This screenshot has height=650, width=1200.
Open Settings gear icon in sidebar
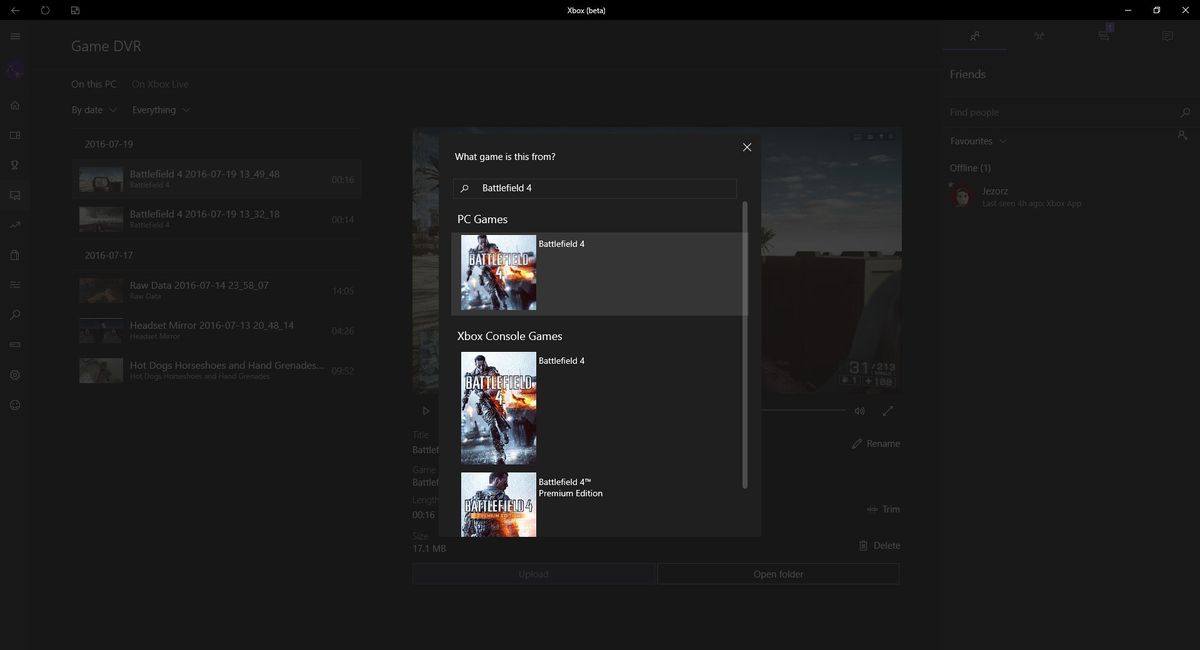[x=15, y=375]
